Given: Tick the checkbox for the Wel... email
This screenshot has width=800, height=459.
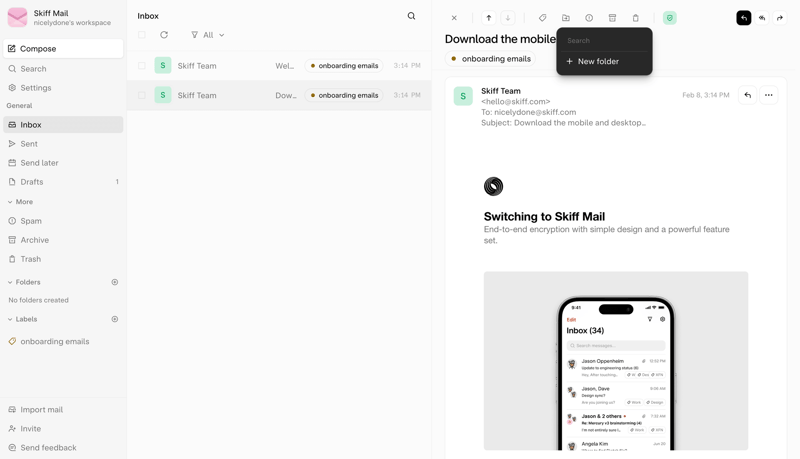Looking at the screenshot, I should click(x=142, y=66).
